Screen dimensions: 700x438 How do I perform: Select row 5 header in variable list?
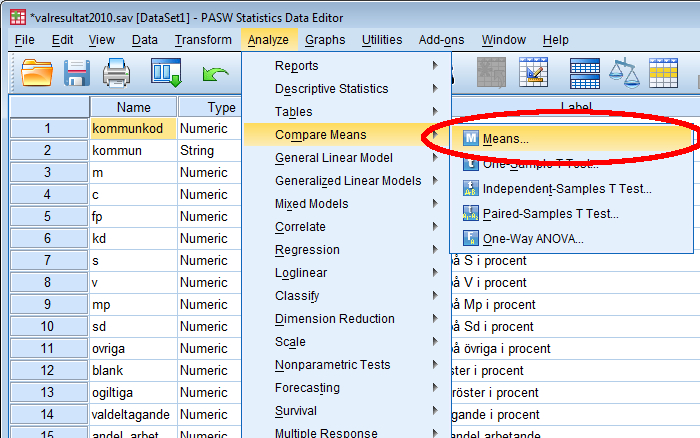[47, 217]
